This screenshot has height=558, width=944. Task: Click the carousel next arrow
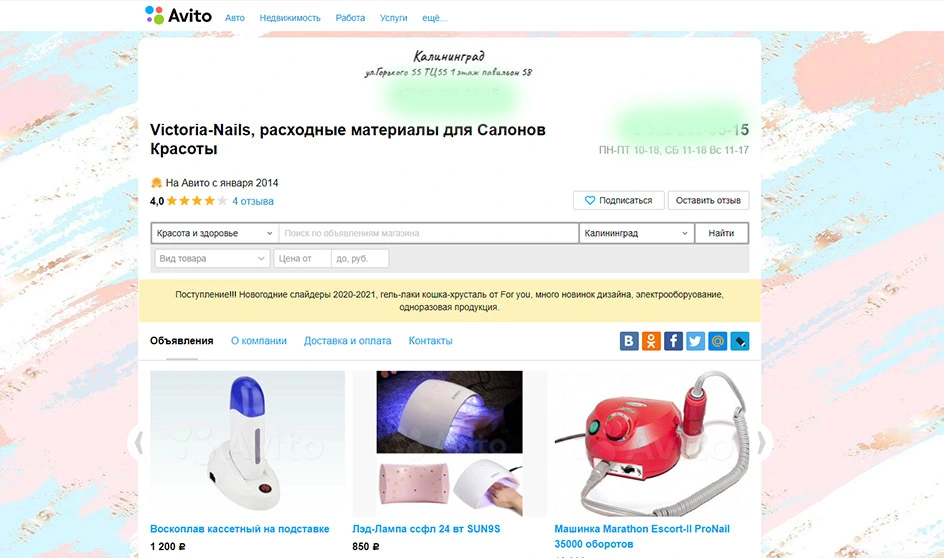tap(762, 442)
